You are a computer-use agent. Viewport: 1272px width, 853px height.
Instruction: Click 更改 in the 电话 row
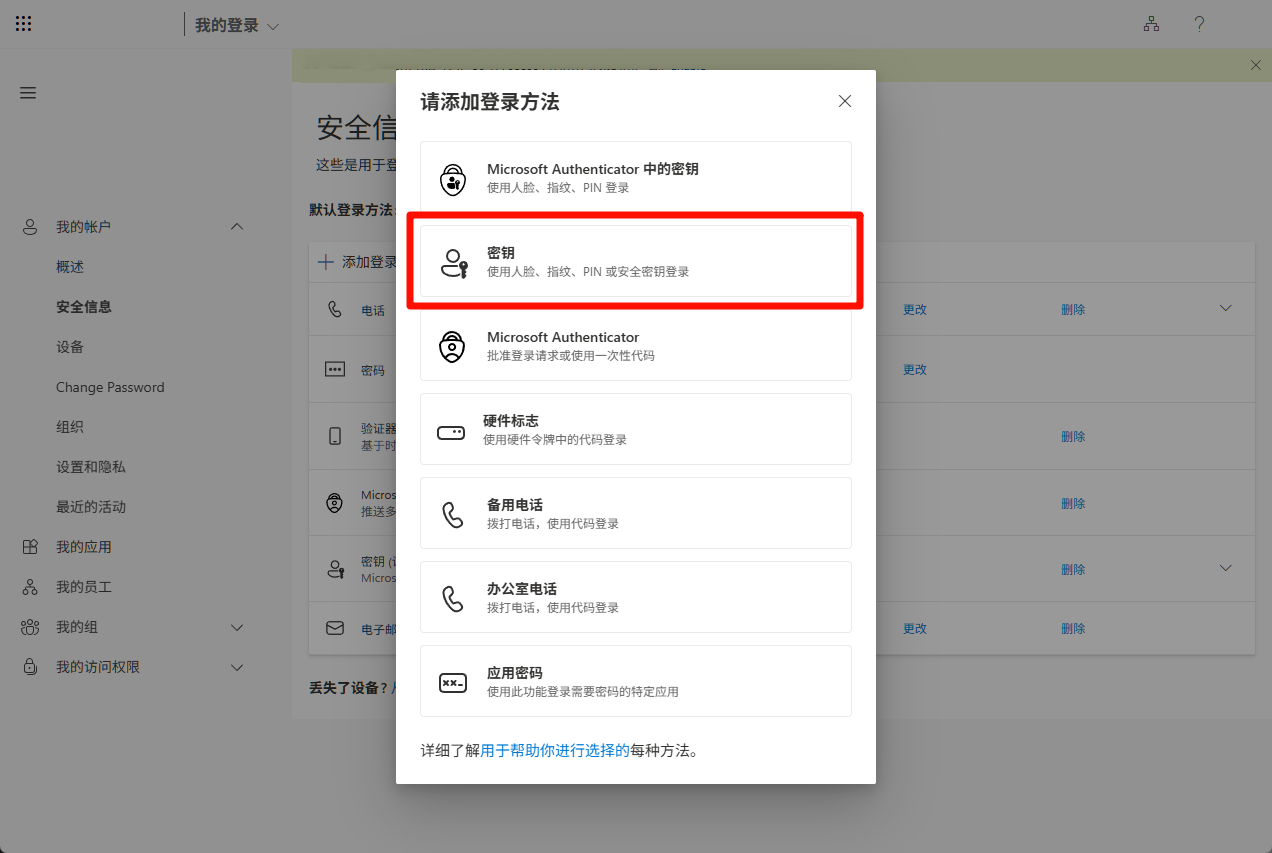915,310
